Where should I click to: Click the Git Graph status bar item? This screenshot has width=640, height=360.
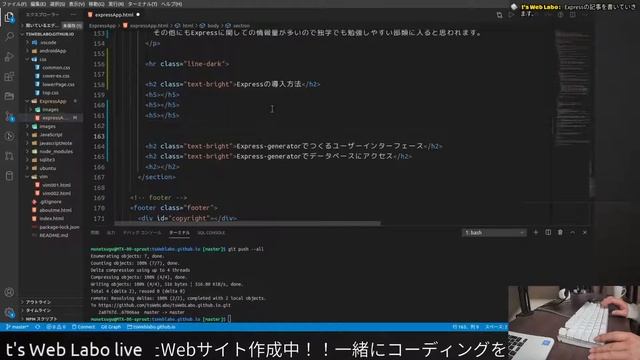point(111,327)
